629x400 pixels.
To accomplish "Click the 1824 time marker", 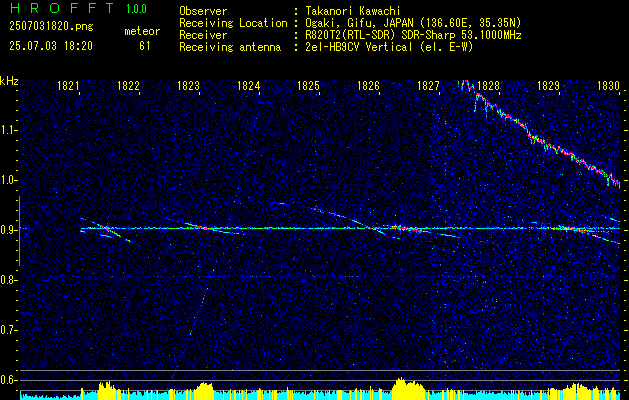I will point(248,86).
